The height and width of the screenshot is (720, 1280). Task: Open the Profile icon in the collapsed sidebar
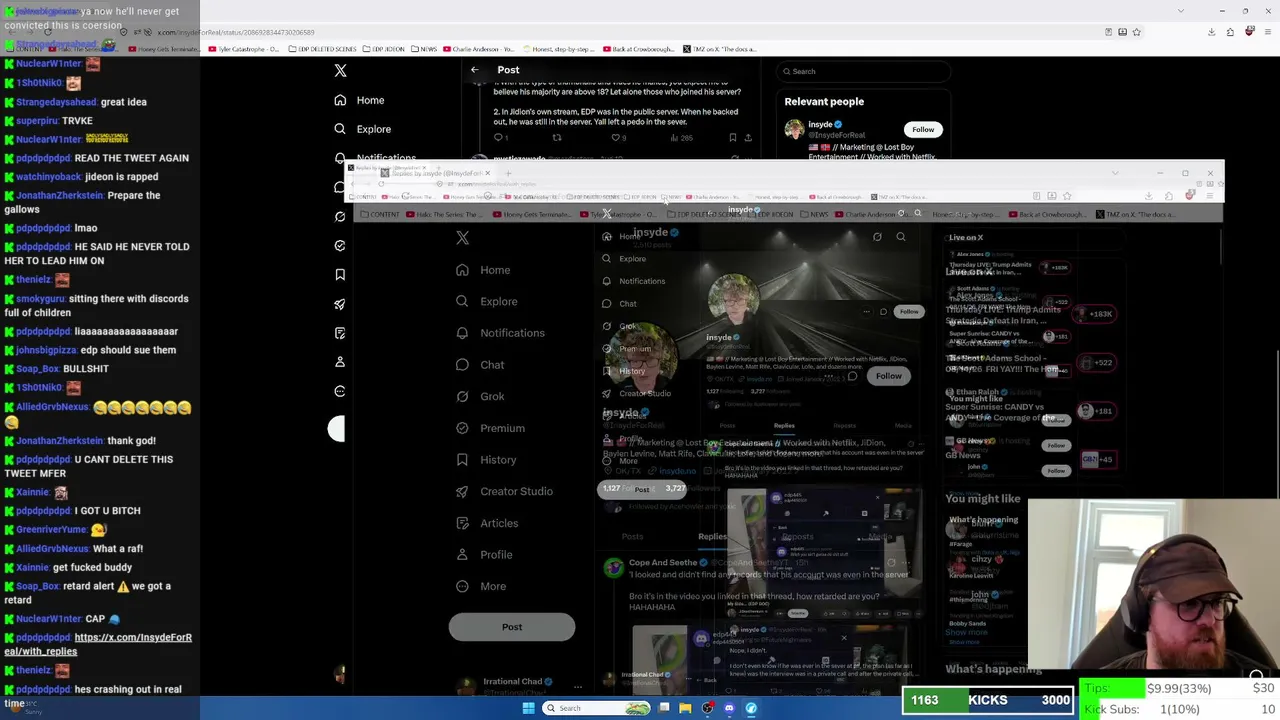pyautogui.click(x=340, y=362)
